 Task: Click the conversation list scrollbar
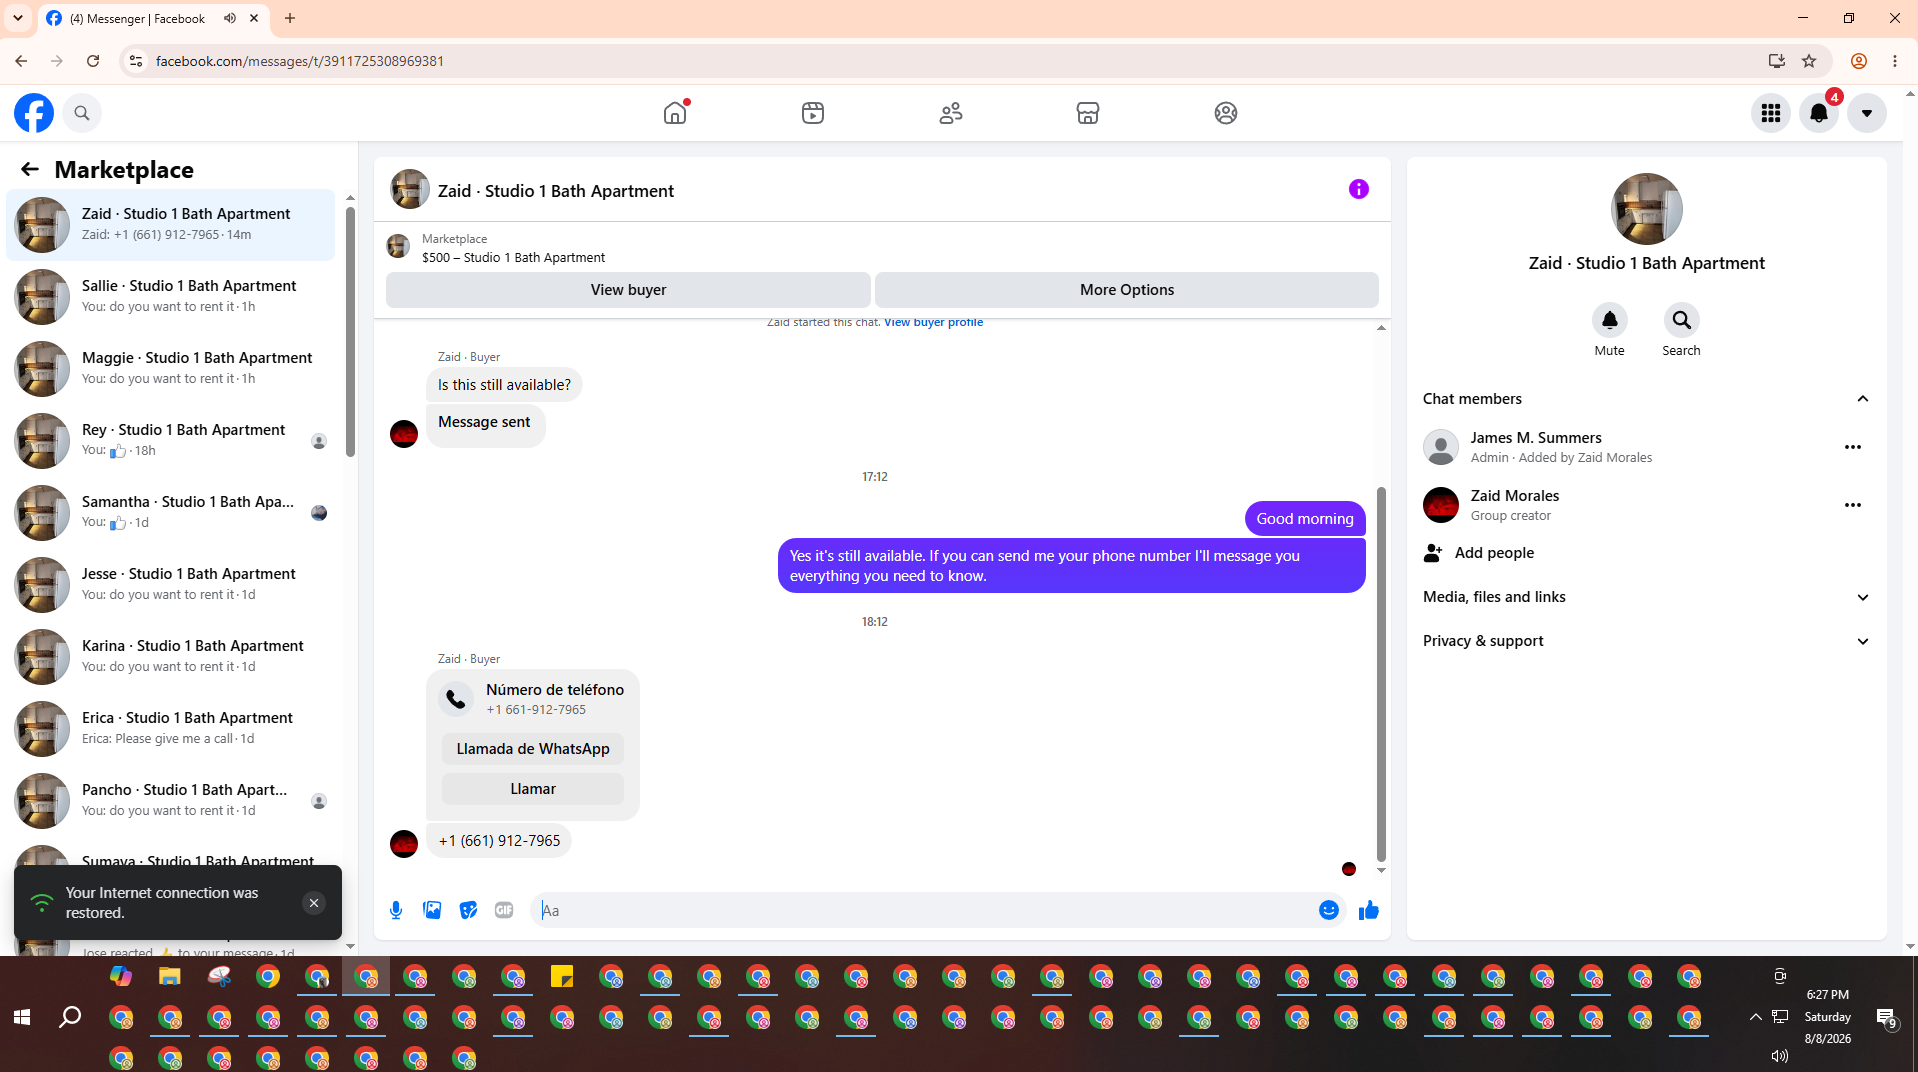tap(350, 330)
